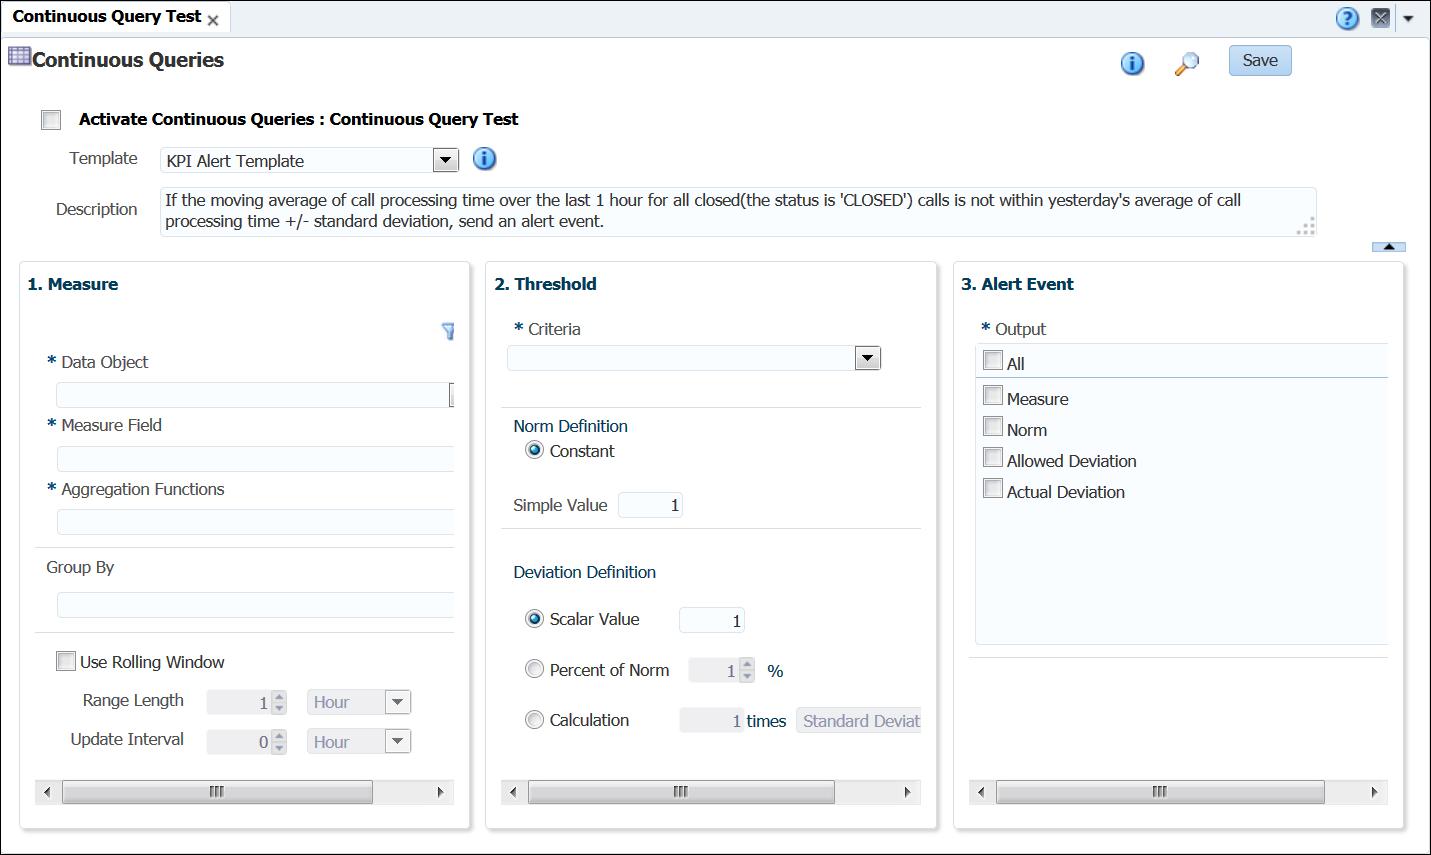Click the help question mark icon
Viewport: 1431px width, 855px height.
[x=1347, y=18]
